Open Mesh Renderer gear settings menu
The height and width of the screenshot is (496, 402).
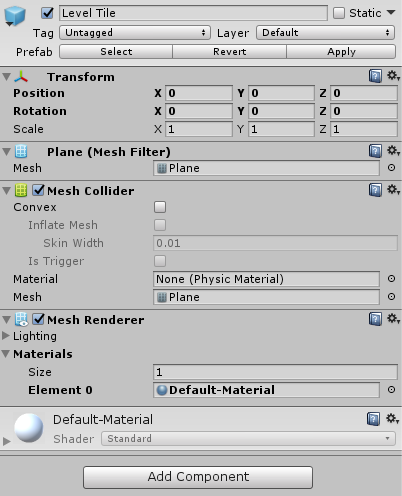[393, 319]
